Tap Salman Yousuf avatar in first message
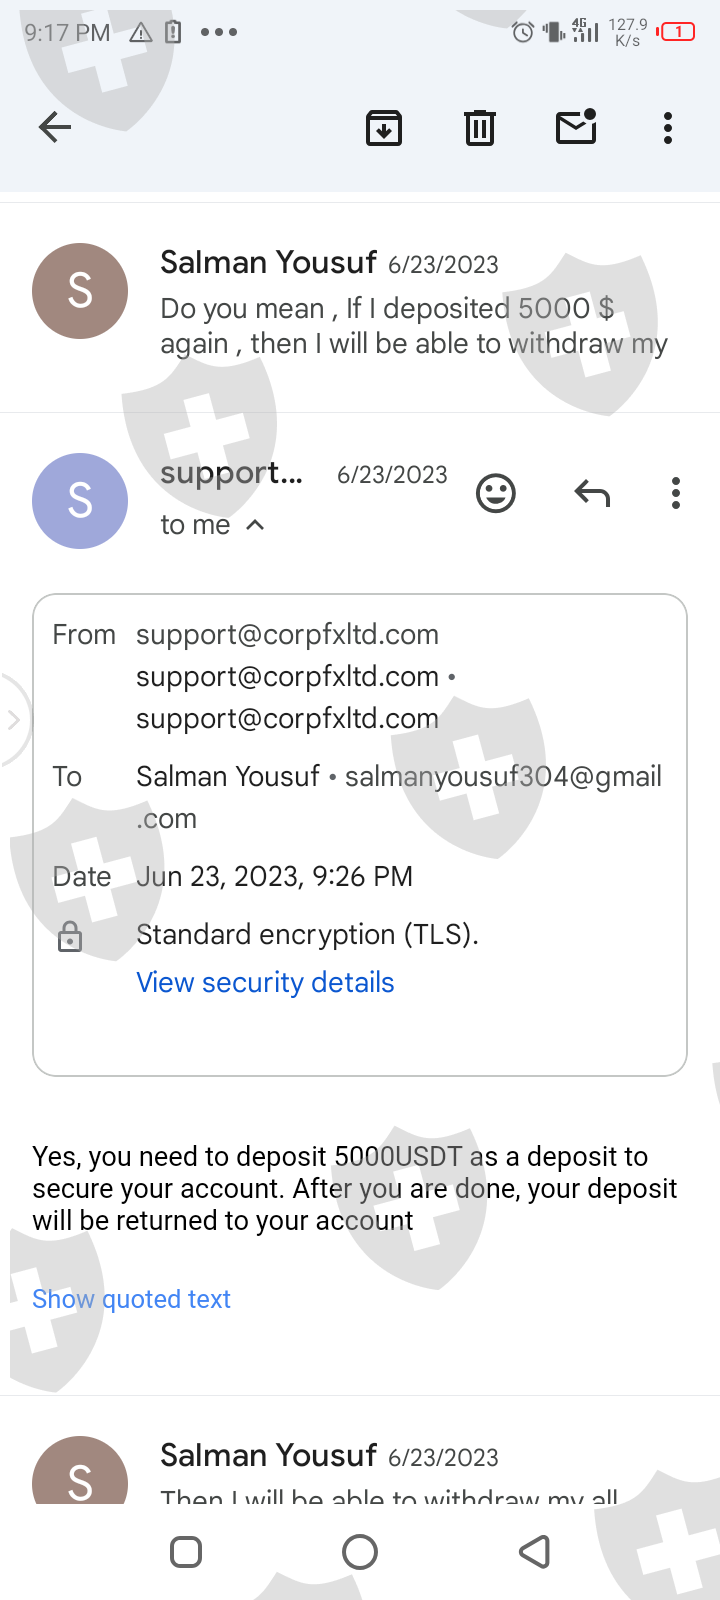Viewport: 720px width, 1600px height. pyautogui.click(x=80, y=291)
